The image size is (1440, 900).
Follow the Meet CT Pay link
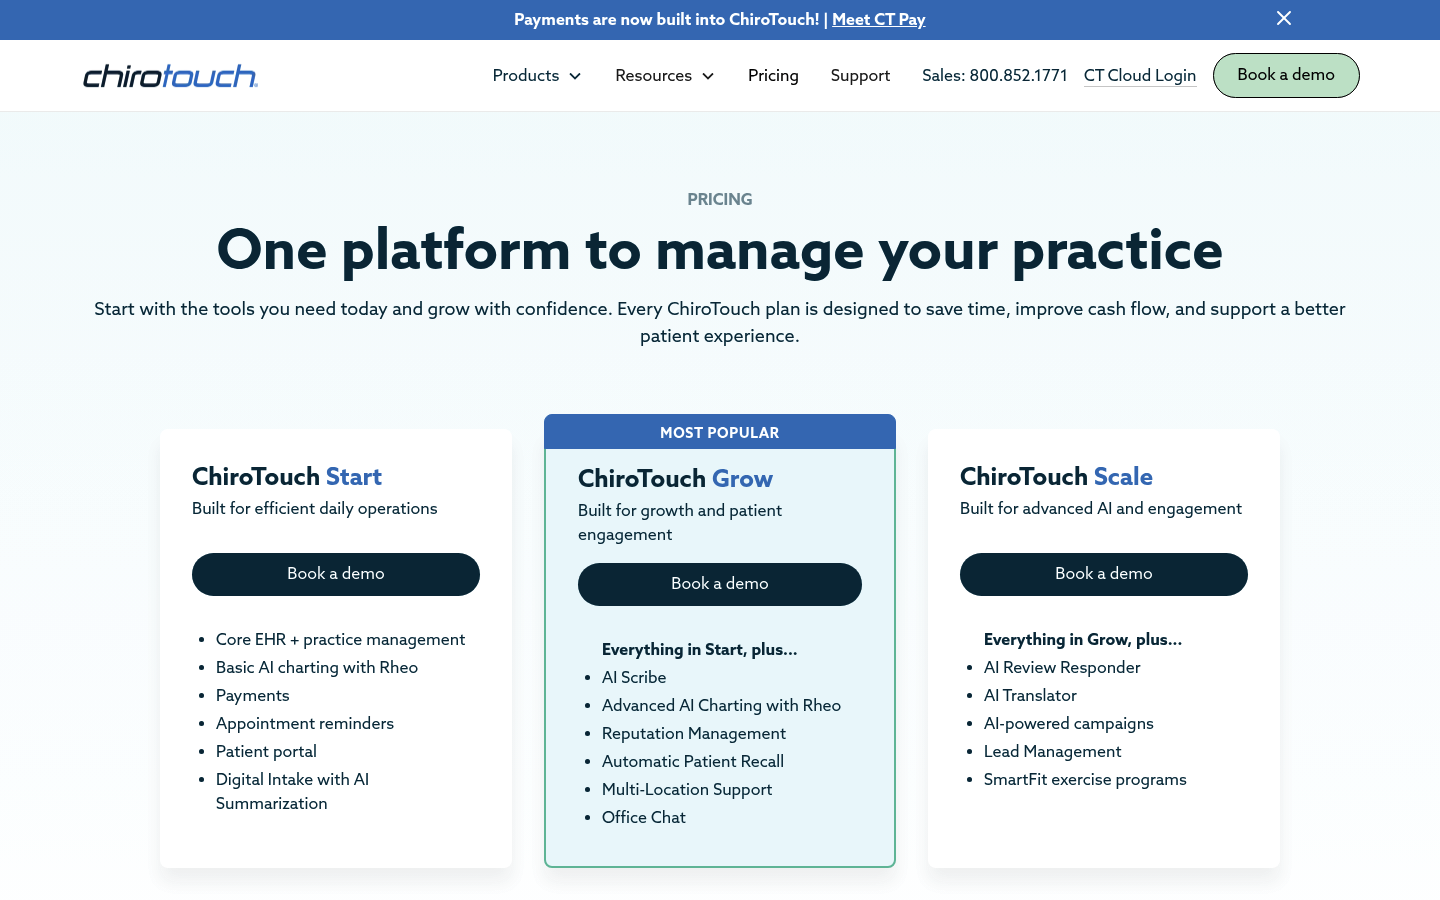(x=878, y=19)
